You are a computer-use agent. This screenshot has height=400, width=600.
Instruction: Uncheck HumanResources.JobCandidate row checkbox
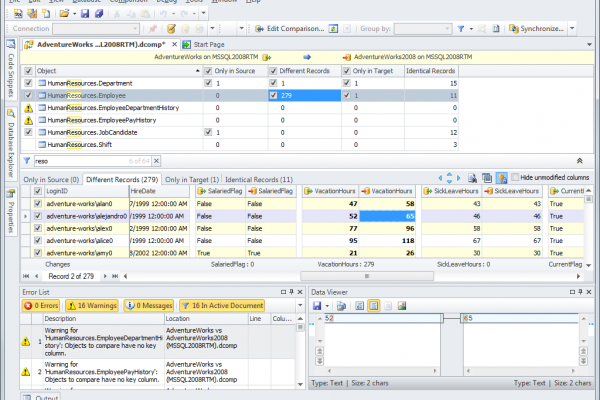(x=28, y=132)
